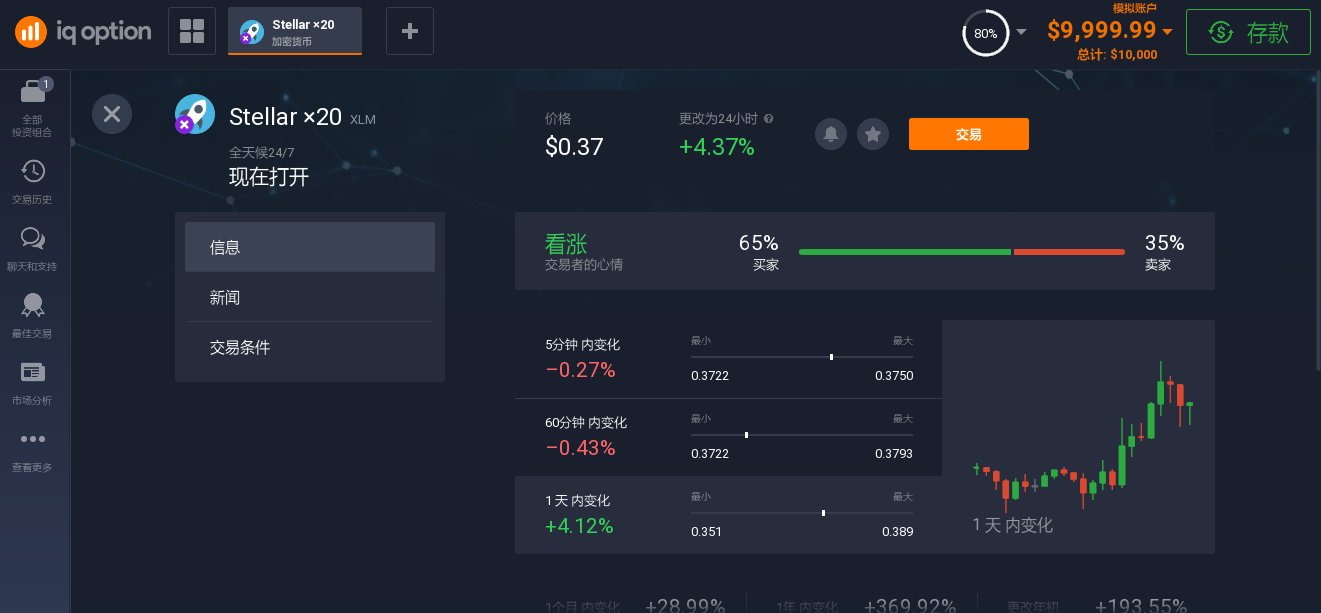Select the 新闻 menu item
This screenshot has height=613, width=1321.
pyautogui.click(x=310, y=297)
